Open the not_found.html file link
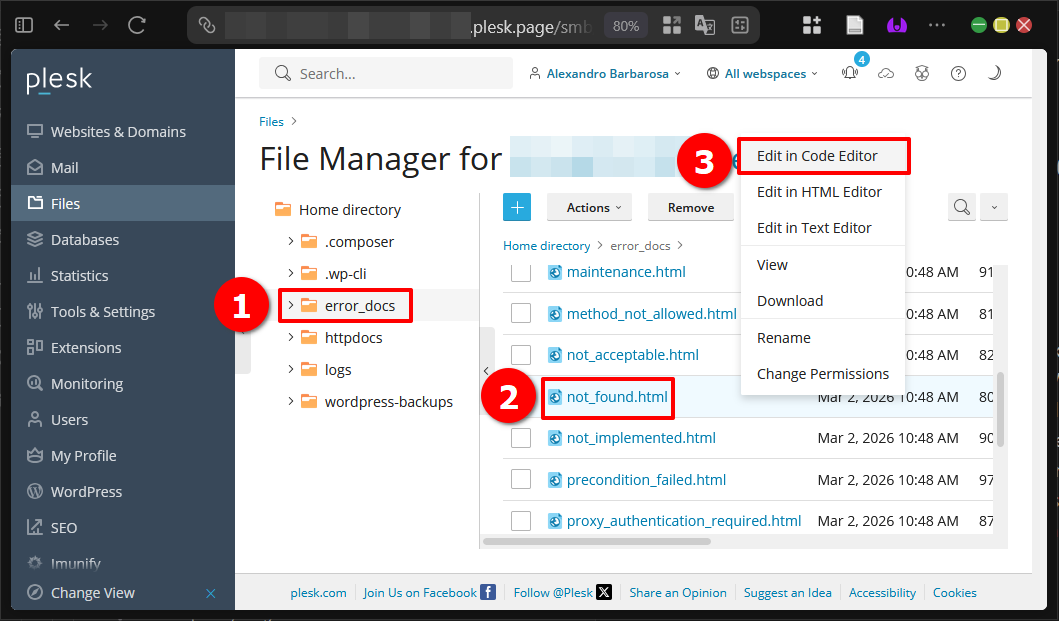 (x=617, y=397)
